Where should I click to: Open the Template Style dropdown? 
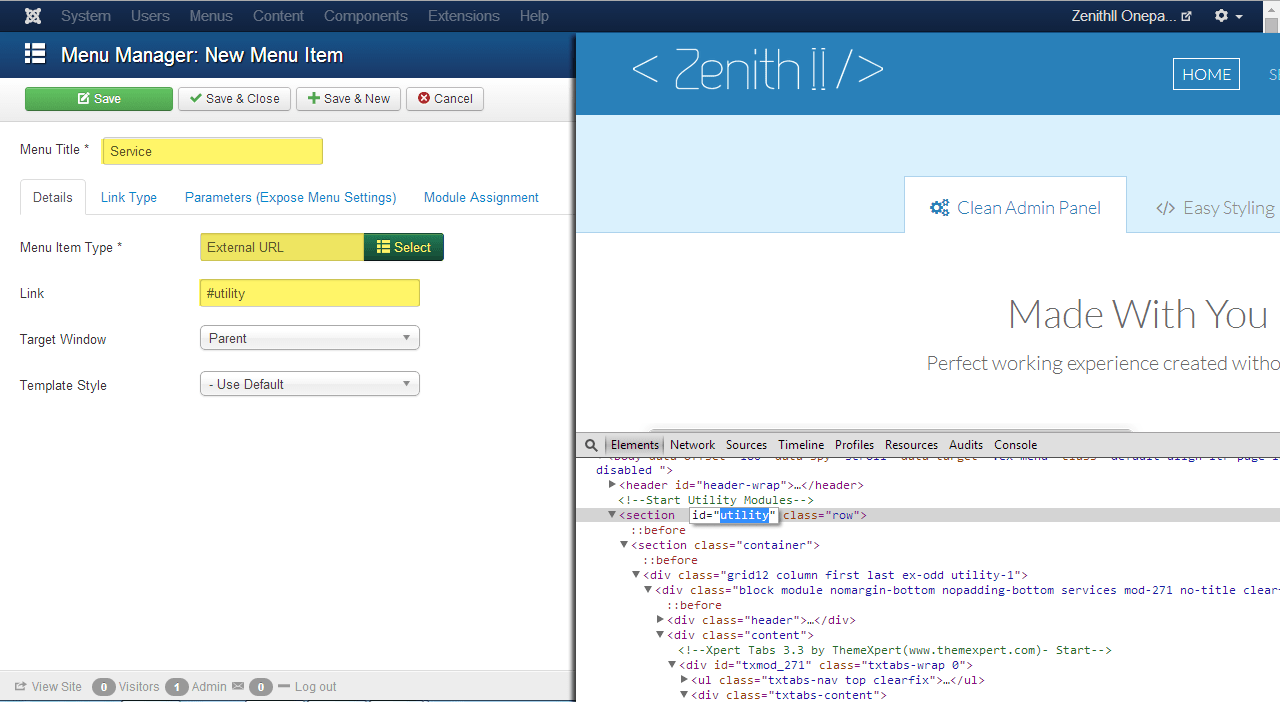[309, 384]
